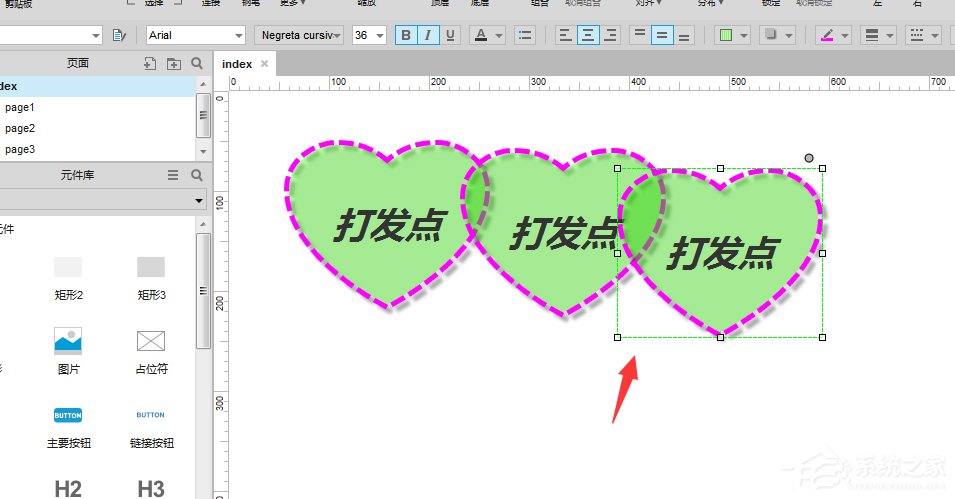
Task: Open the widget library options menu icon
Action: click(x=173, y=175)
